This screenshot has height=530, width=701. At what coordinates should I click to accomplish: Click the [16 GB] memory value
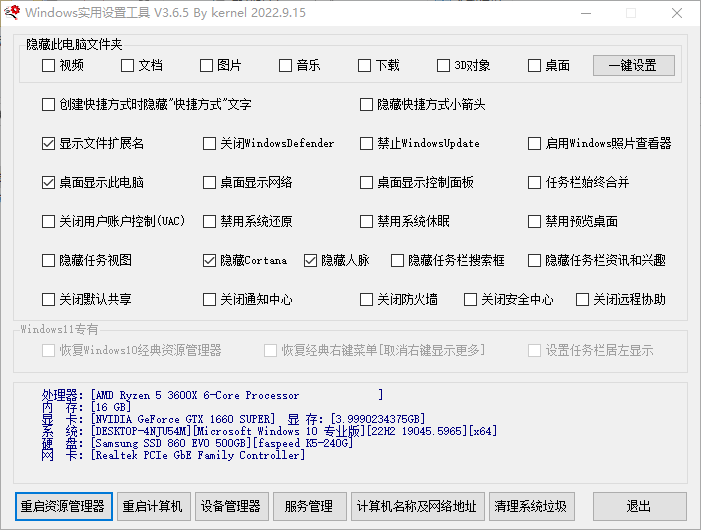(x=110, y=407)
